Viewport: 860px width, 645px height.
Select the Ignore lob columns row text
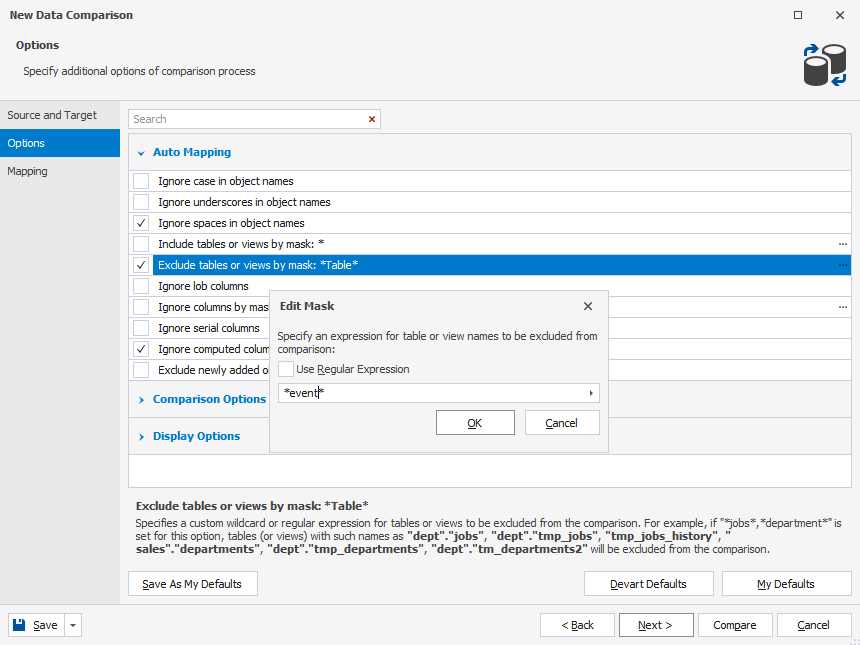pos(203,286)
